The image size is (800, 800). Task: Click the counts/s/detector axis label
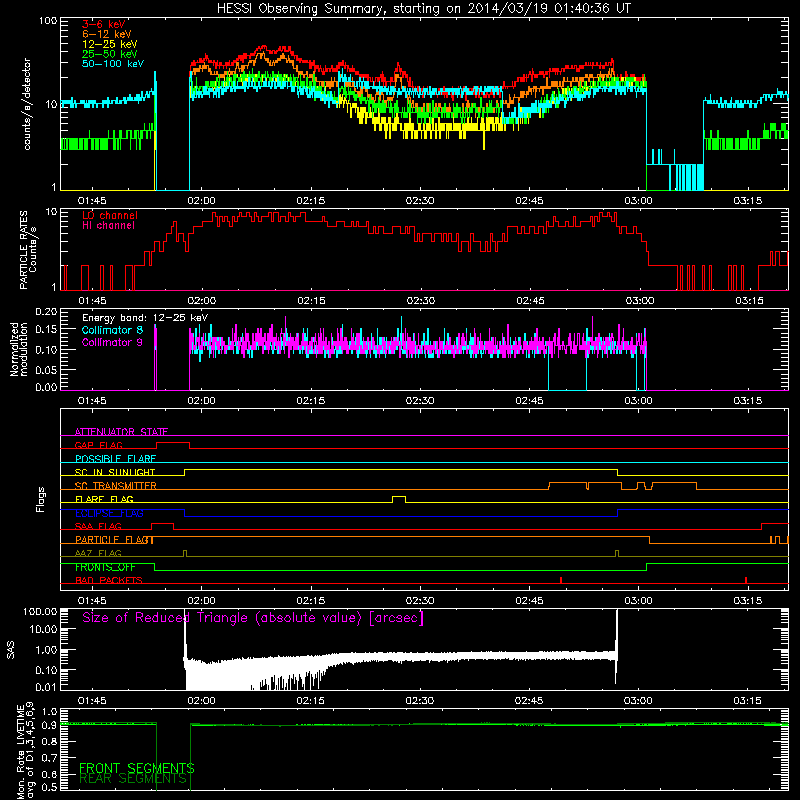pos(27,104)
